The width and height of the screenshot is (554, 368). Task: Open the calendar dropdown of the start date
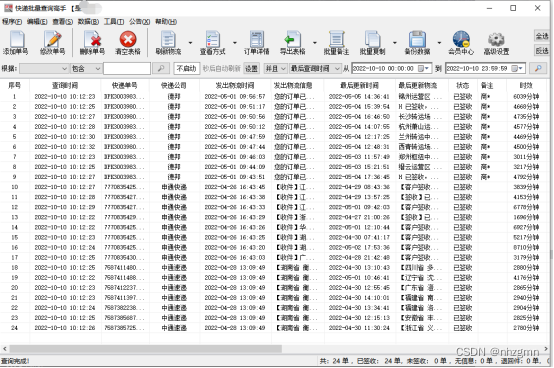click(423, 68)
